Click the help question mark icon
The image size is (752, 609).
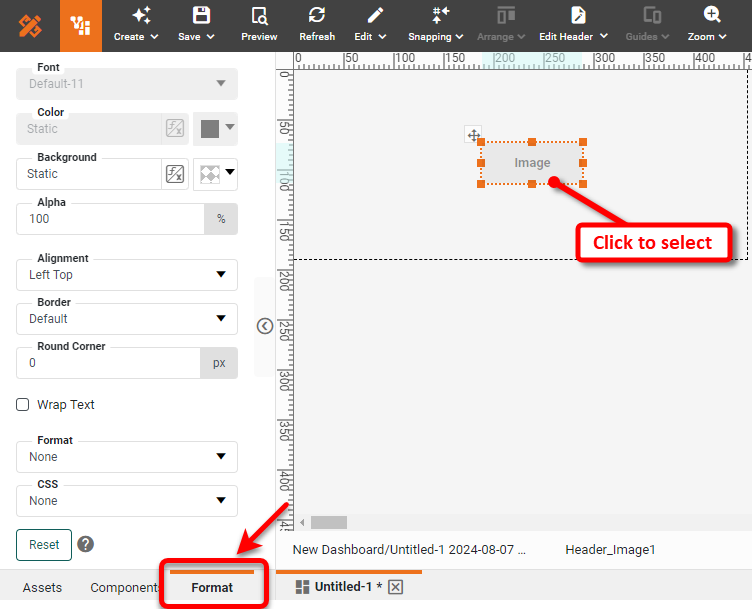pos(86,544)
